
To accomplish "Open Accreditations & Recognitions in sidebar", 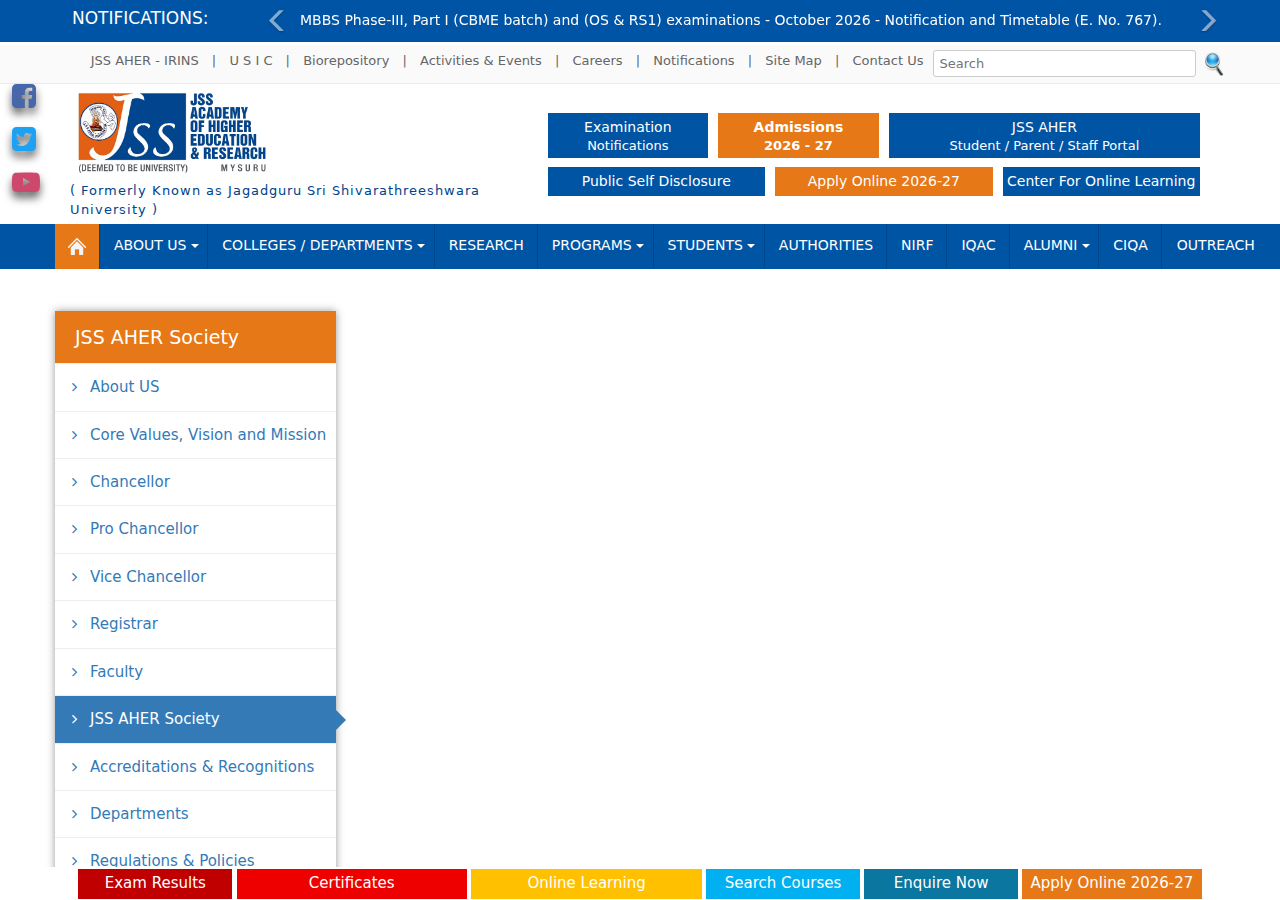I will coord(196,767).
